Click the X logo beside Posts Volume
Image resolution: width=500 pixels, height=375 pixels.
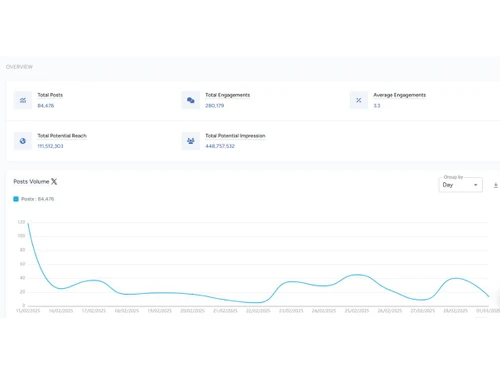pyautogui.click(x=54, y=182)
